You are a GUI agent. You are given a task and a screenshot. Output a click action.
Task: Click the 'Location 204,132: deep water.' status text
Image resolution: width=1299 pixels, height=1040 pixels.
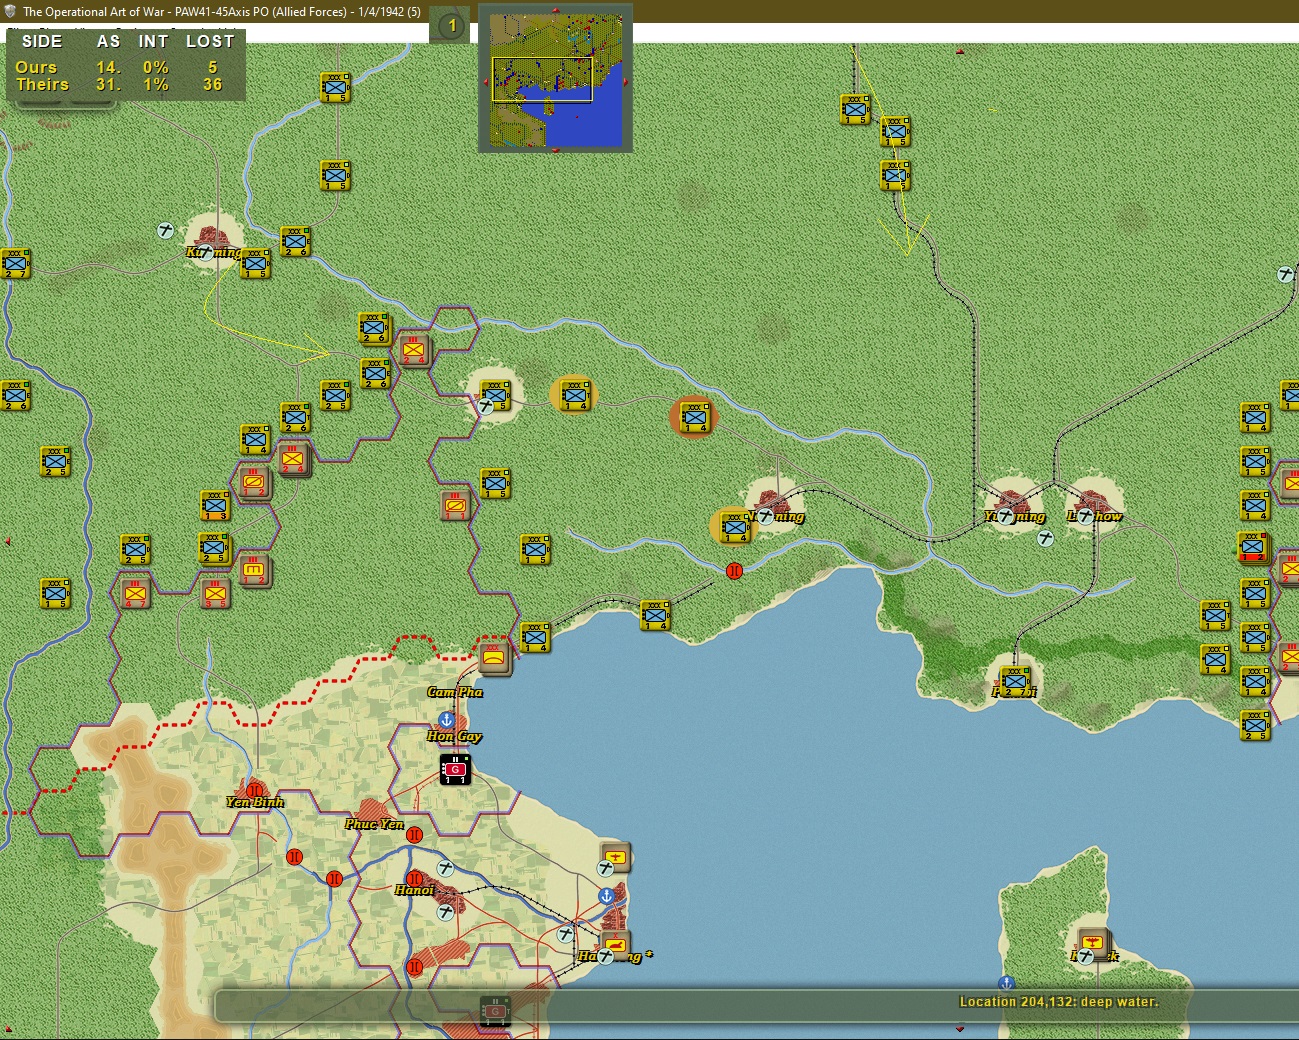(1059, 1001)
